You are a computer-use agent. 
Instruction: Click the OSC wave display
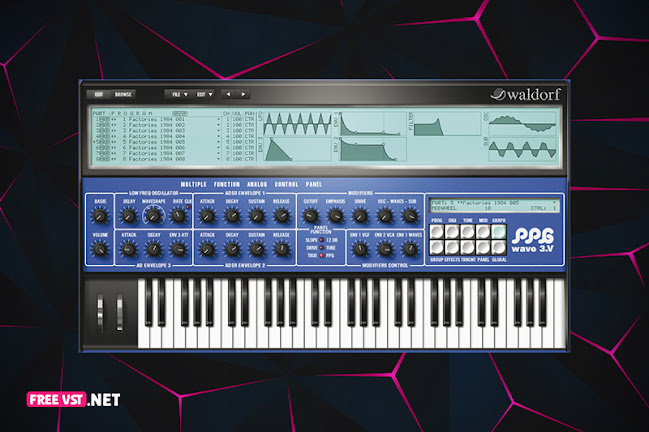click(522, 123)
